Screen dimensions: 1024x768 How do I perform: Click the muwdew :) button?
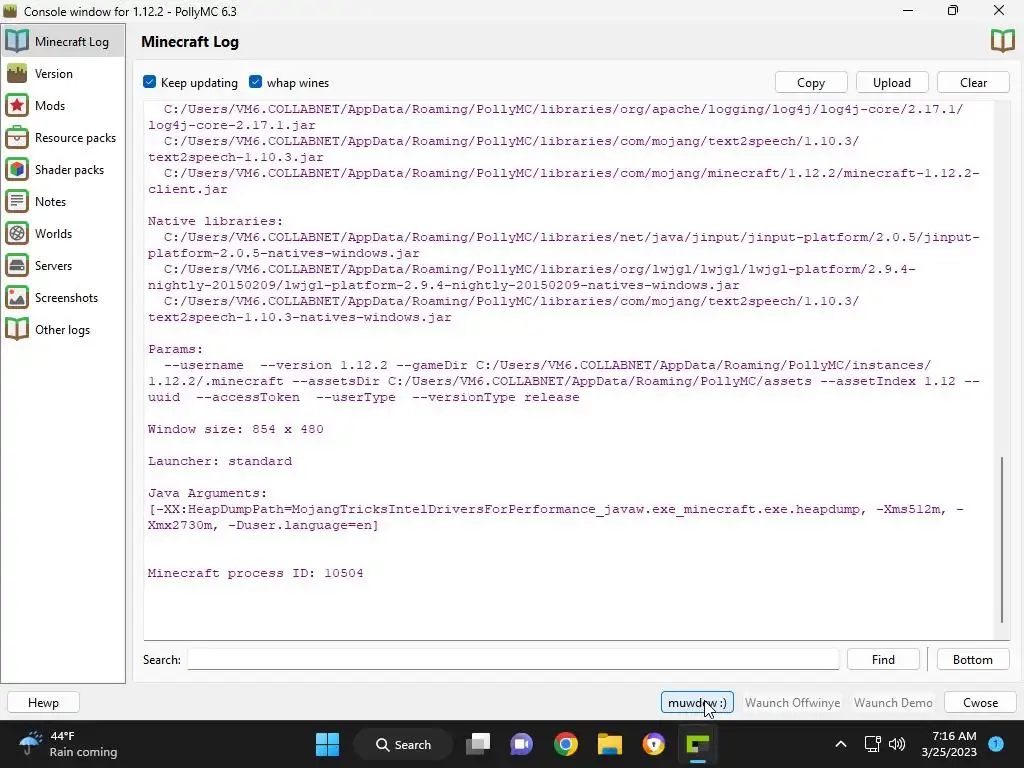[x=697, y=703]
